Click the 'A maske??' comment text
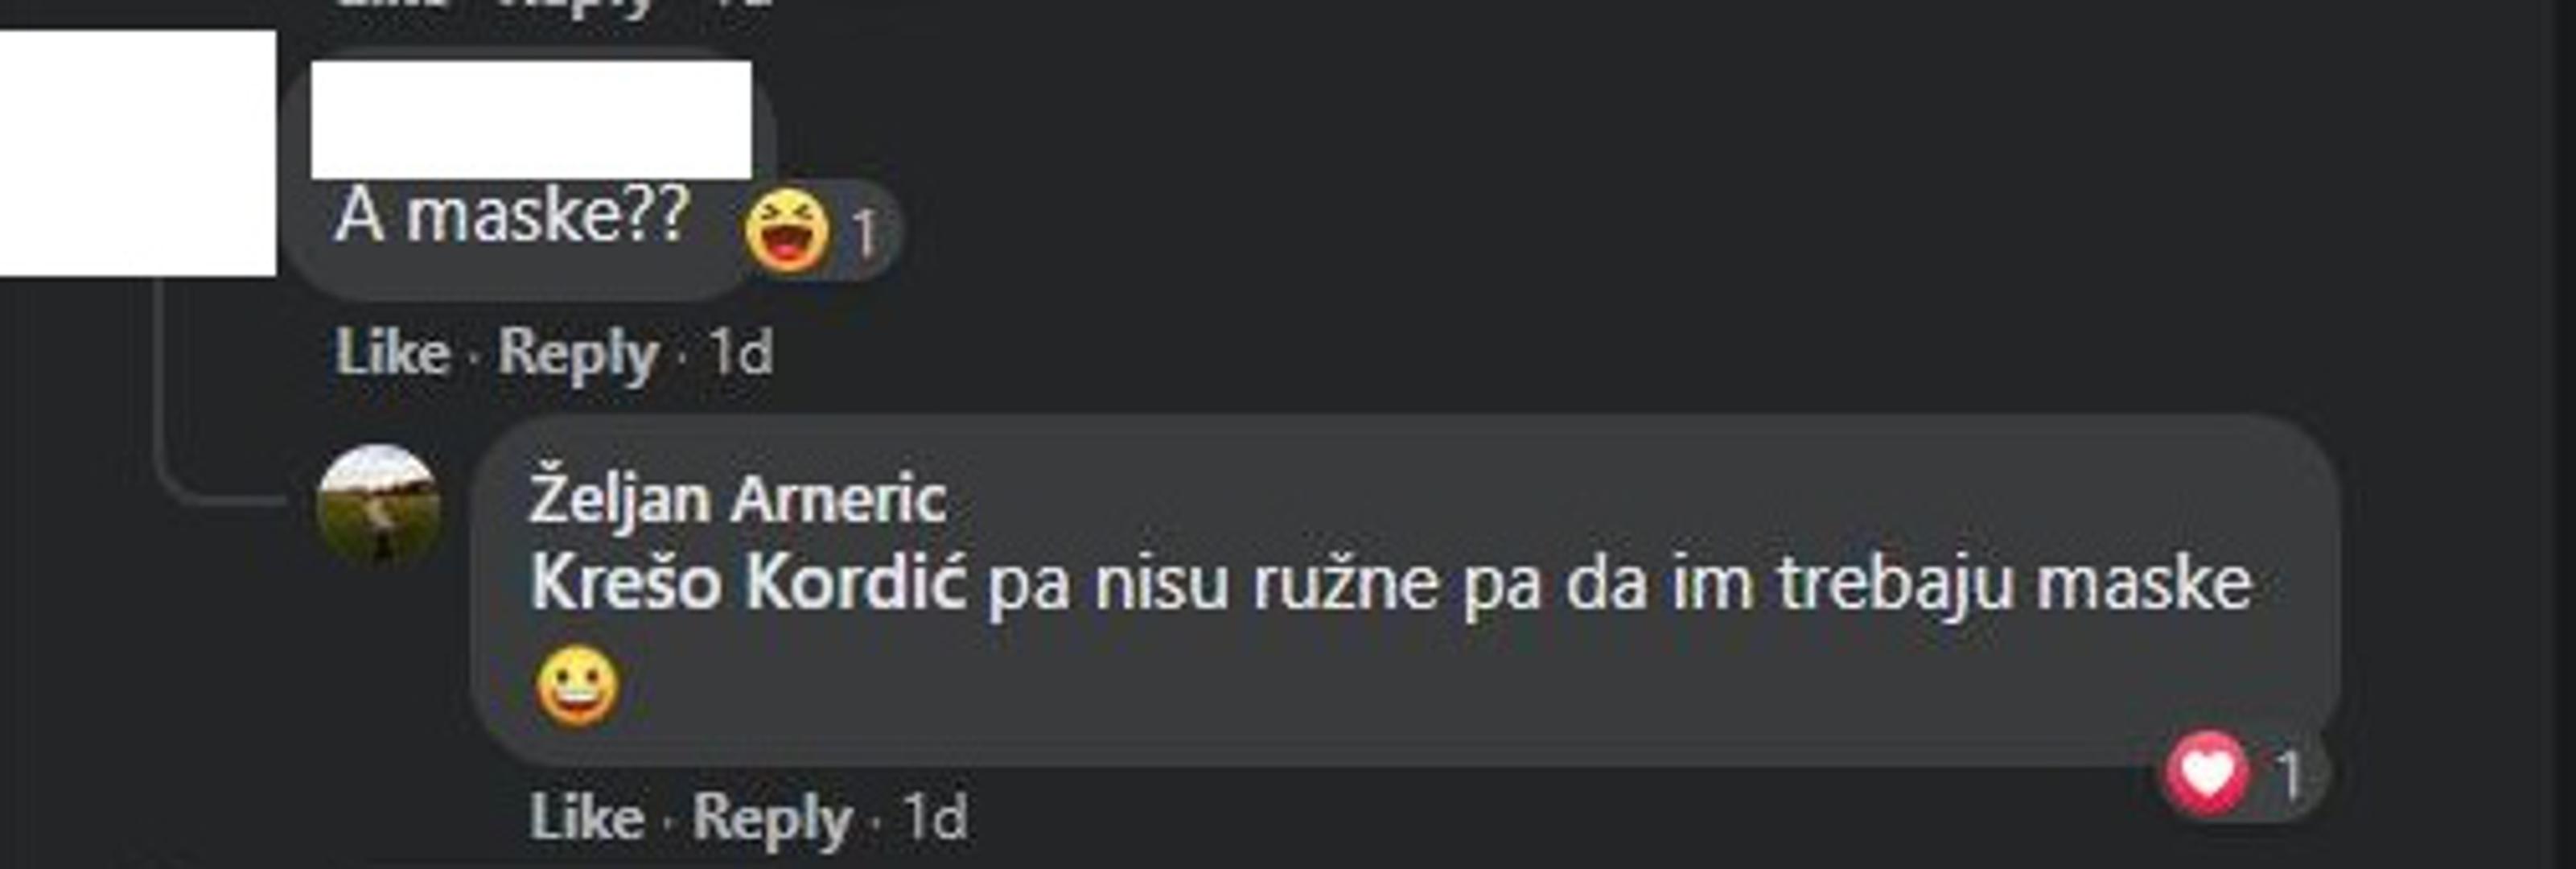 coord(513,215)
